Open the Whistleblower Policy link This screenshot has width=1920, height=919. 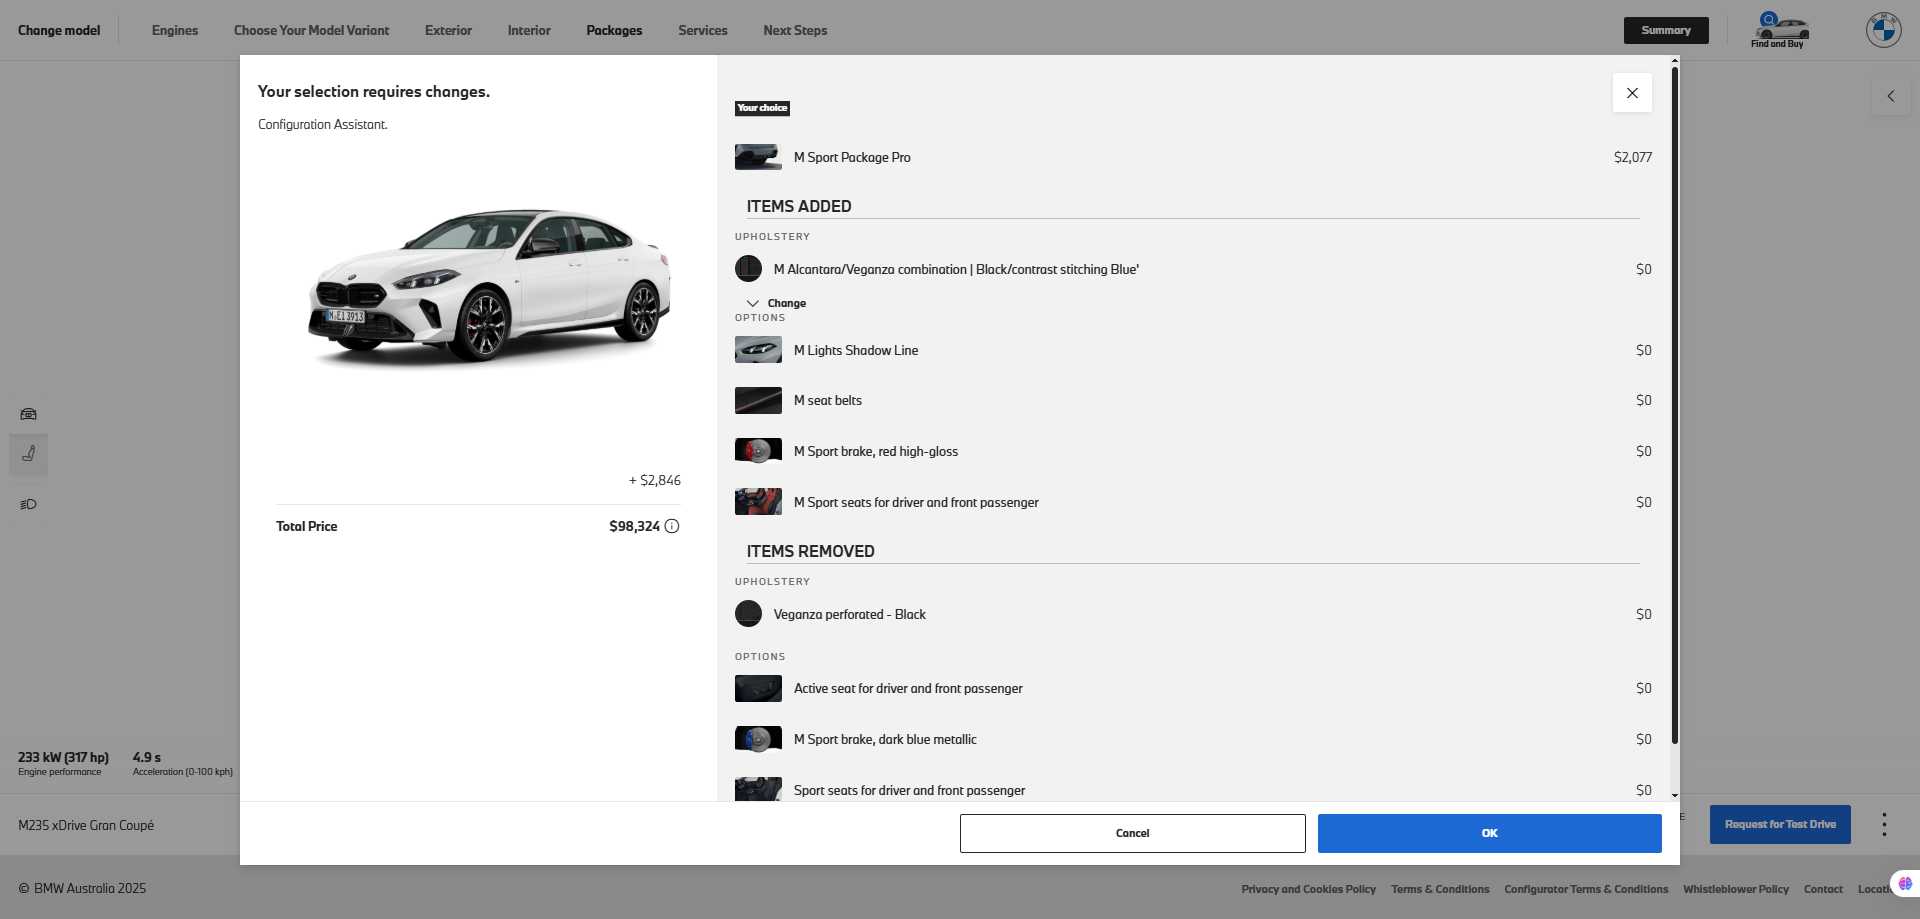[1736, 889]
